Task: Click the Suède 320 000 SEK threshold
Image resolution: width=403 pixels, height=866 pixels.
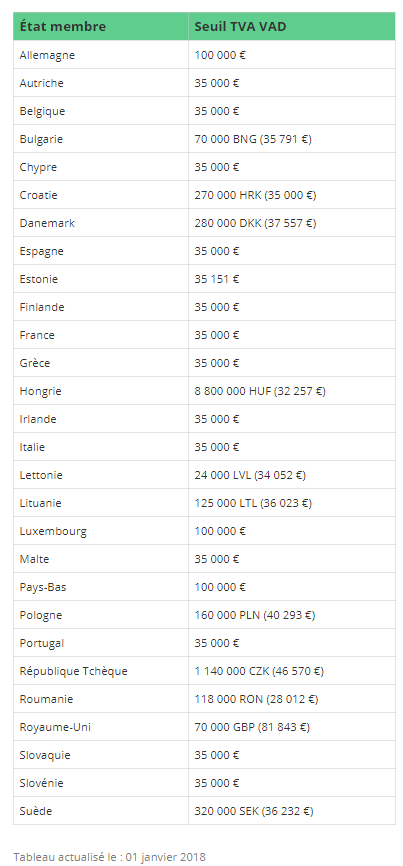Action: (254, 811)
